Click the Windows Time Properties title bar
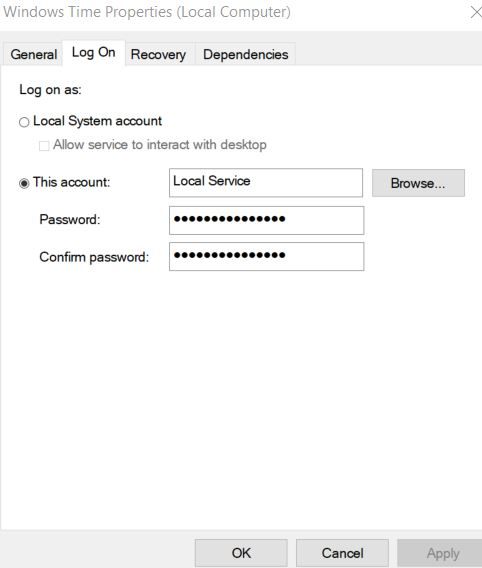 [x=147, y=12]
